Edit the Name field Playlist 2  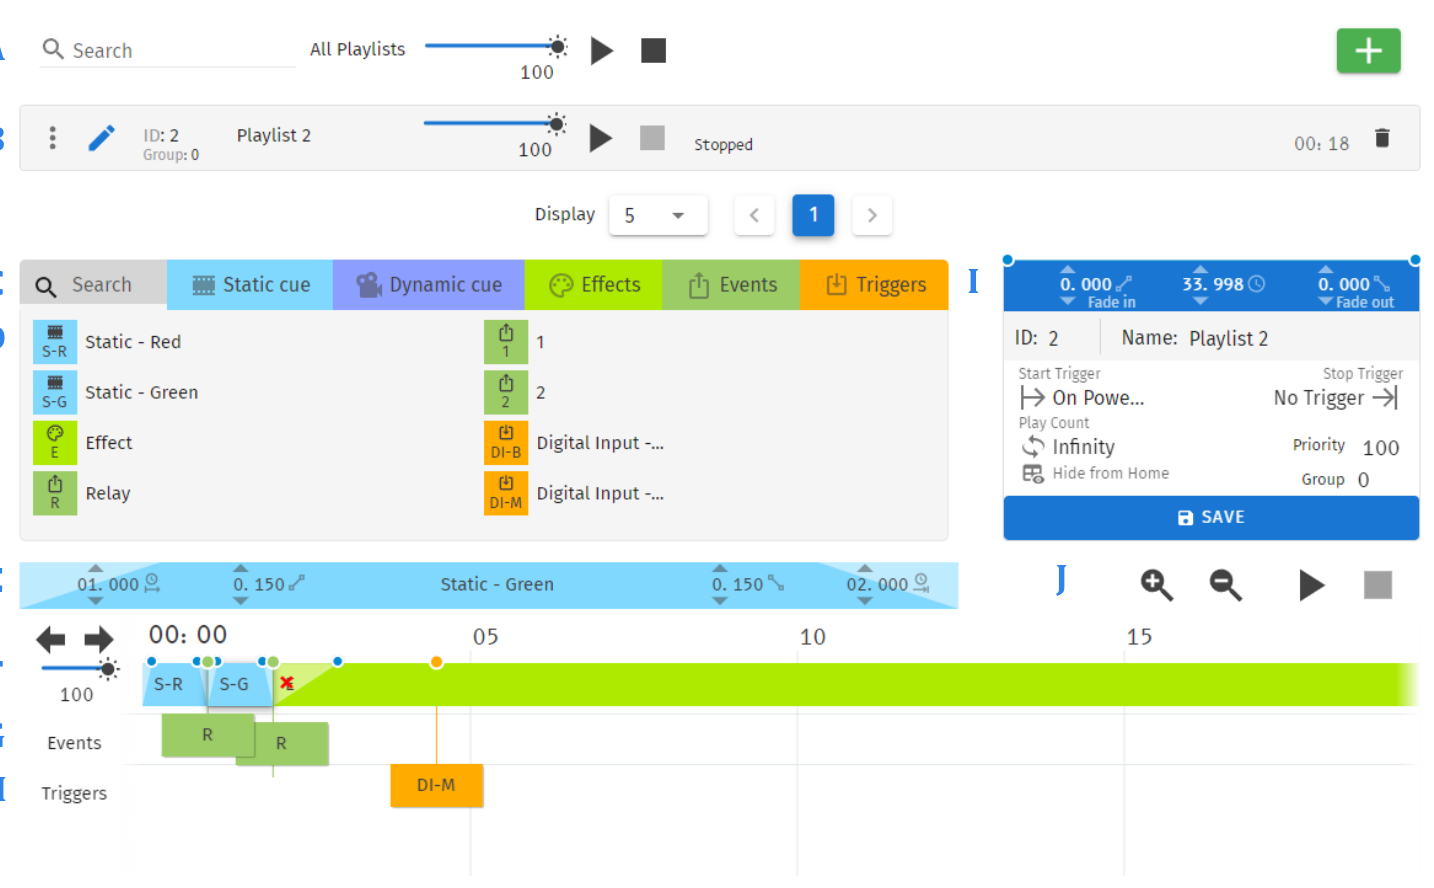tap(1228, 339)
